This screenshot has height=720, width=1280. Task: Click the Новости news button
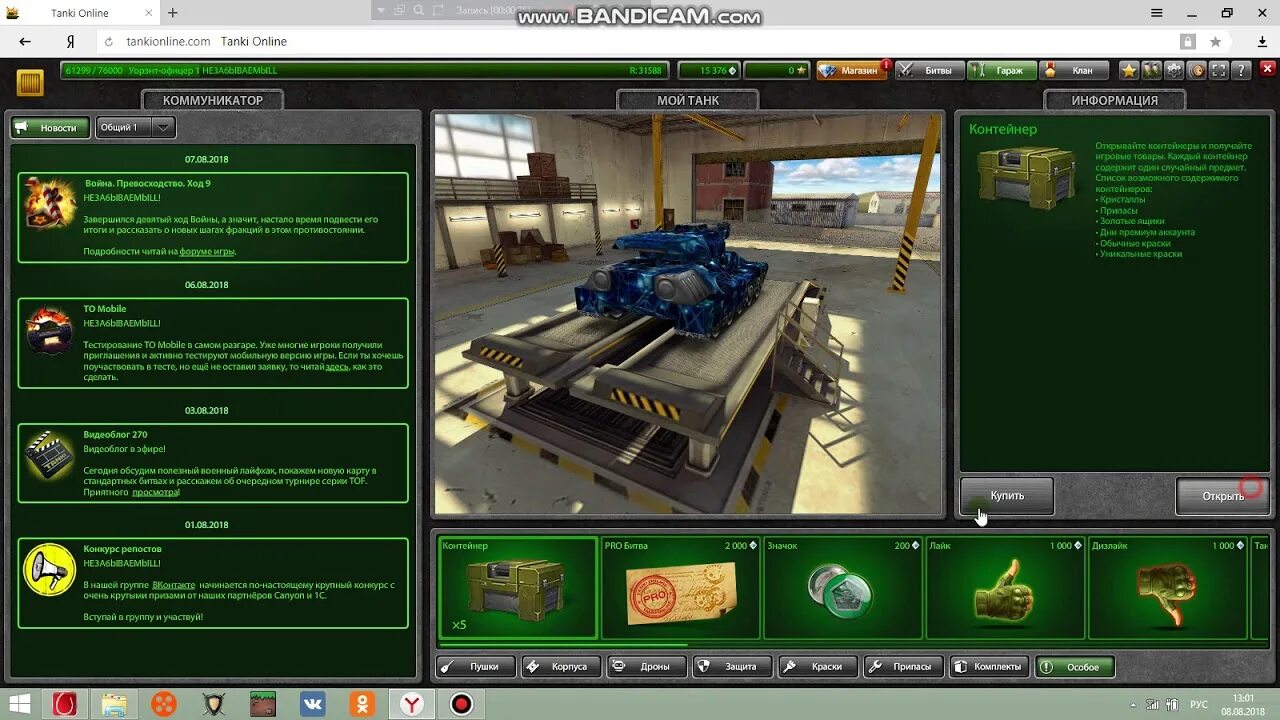pyautogui.click(x=50, y=127)
